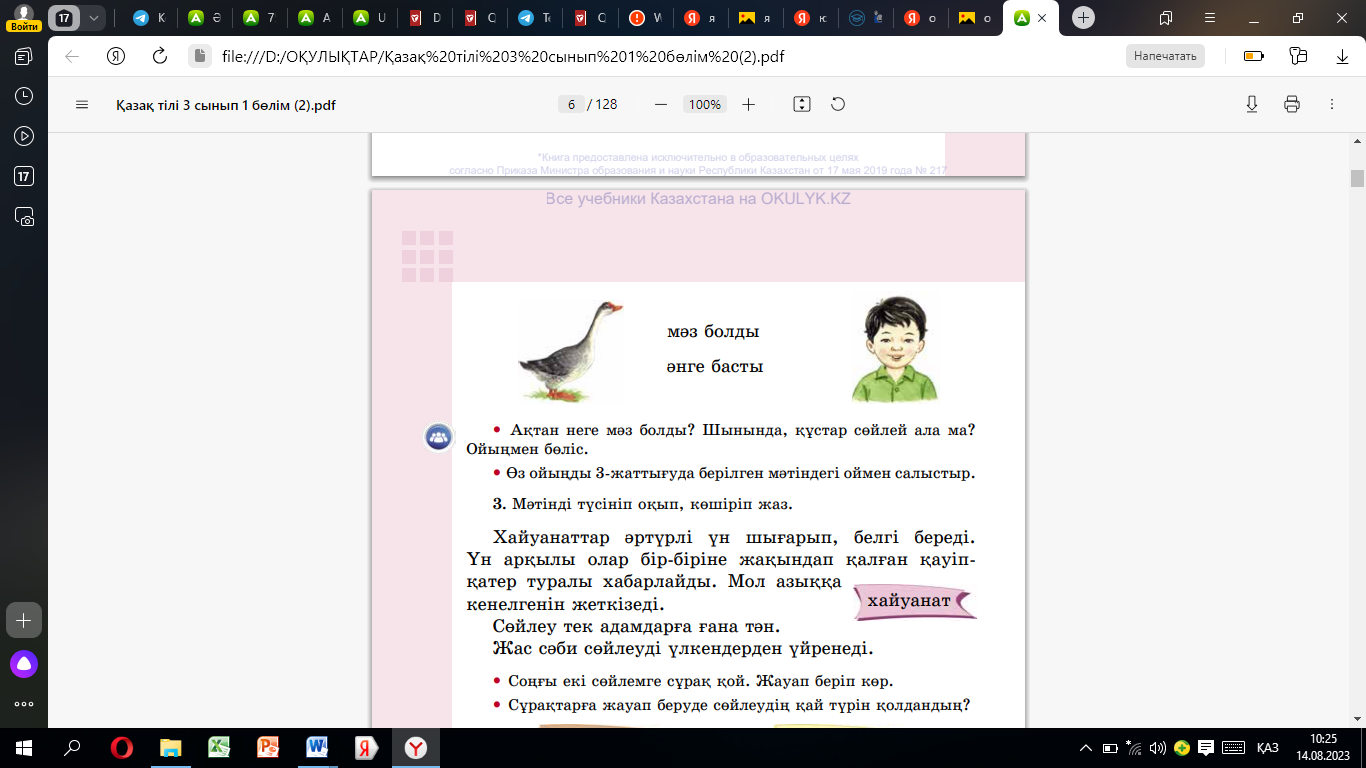The height and width of the screenshot is (768, 1366).
Task: Open Word from the taskbar
Action: pos(317,748)
